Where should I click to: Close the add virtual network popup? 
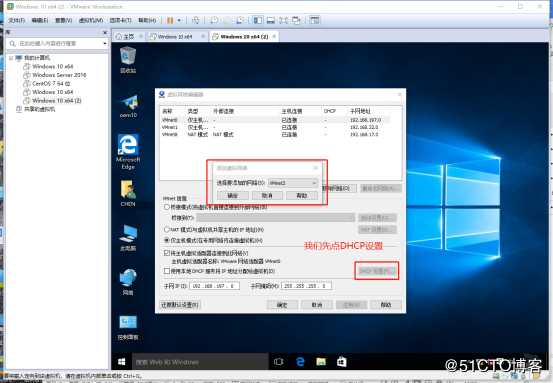click(x=316, y=168)
